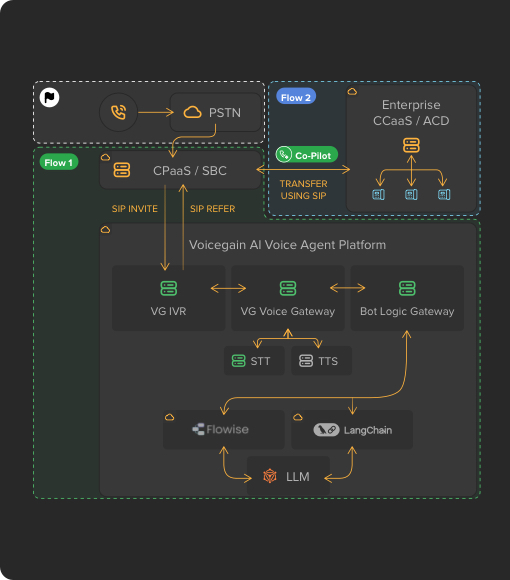Click the Flow 2 blue badge

tap(296, 97)
